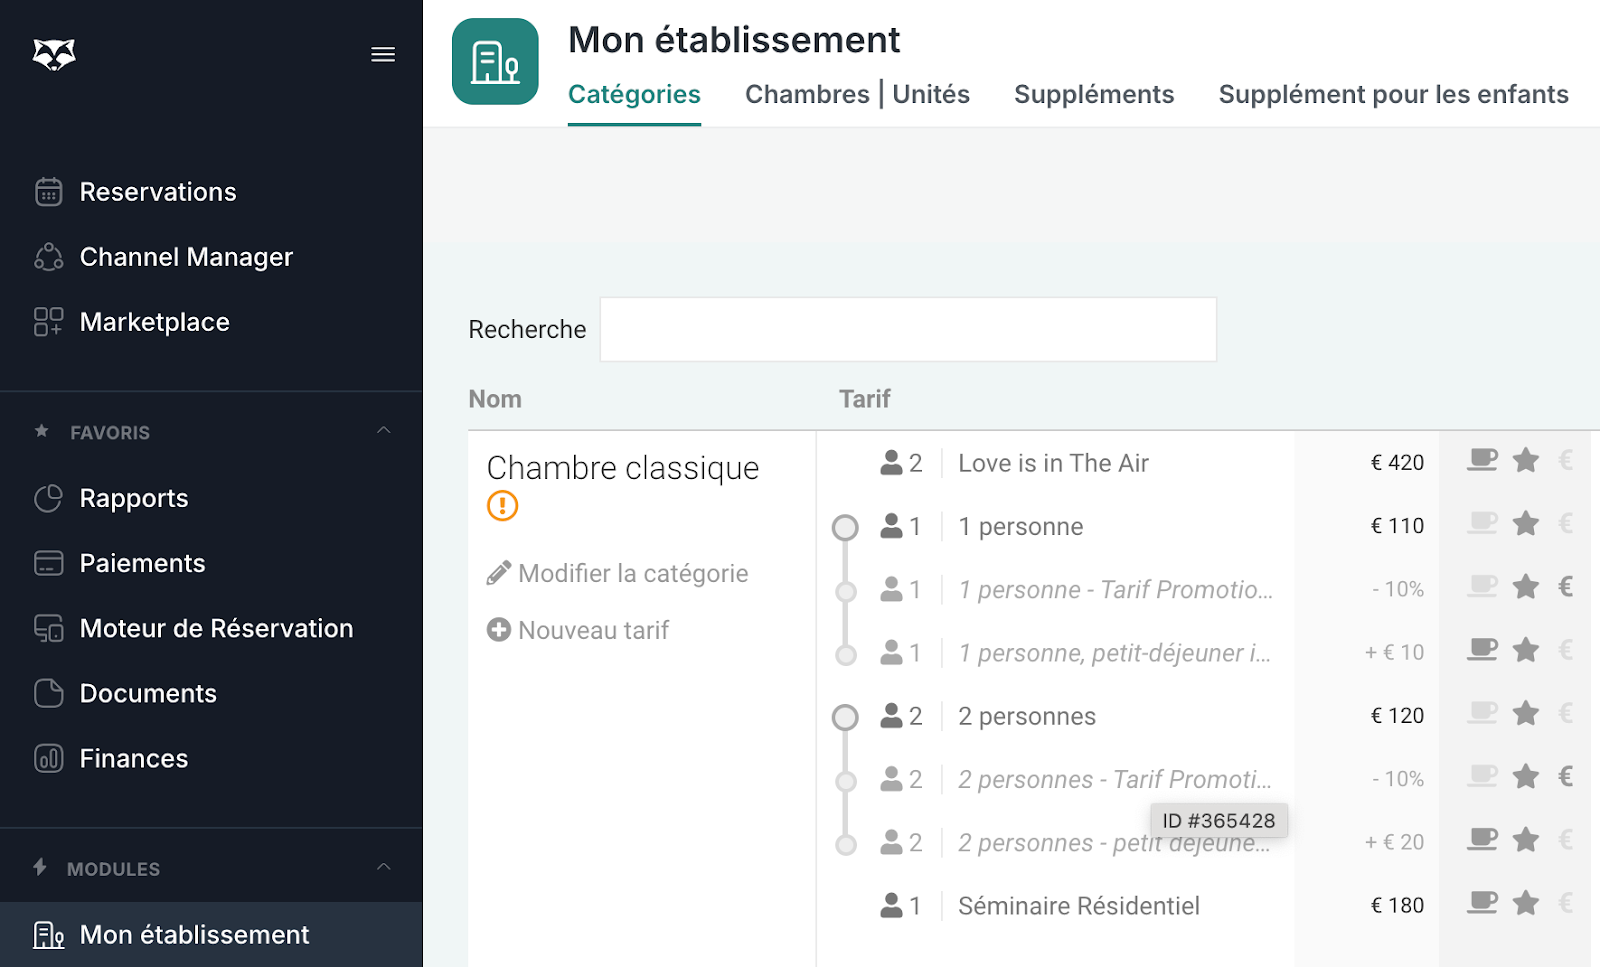Open Rapports in the favorites list
This screenshot has height=967, width=1600.
point(134,498)
